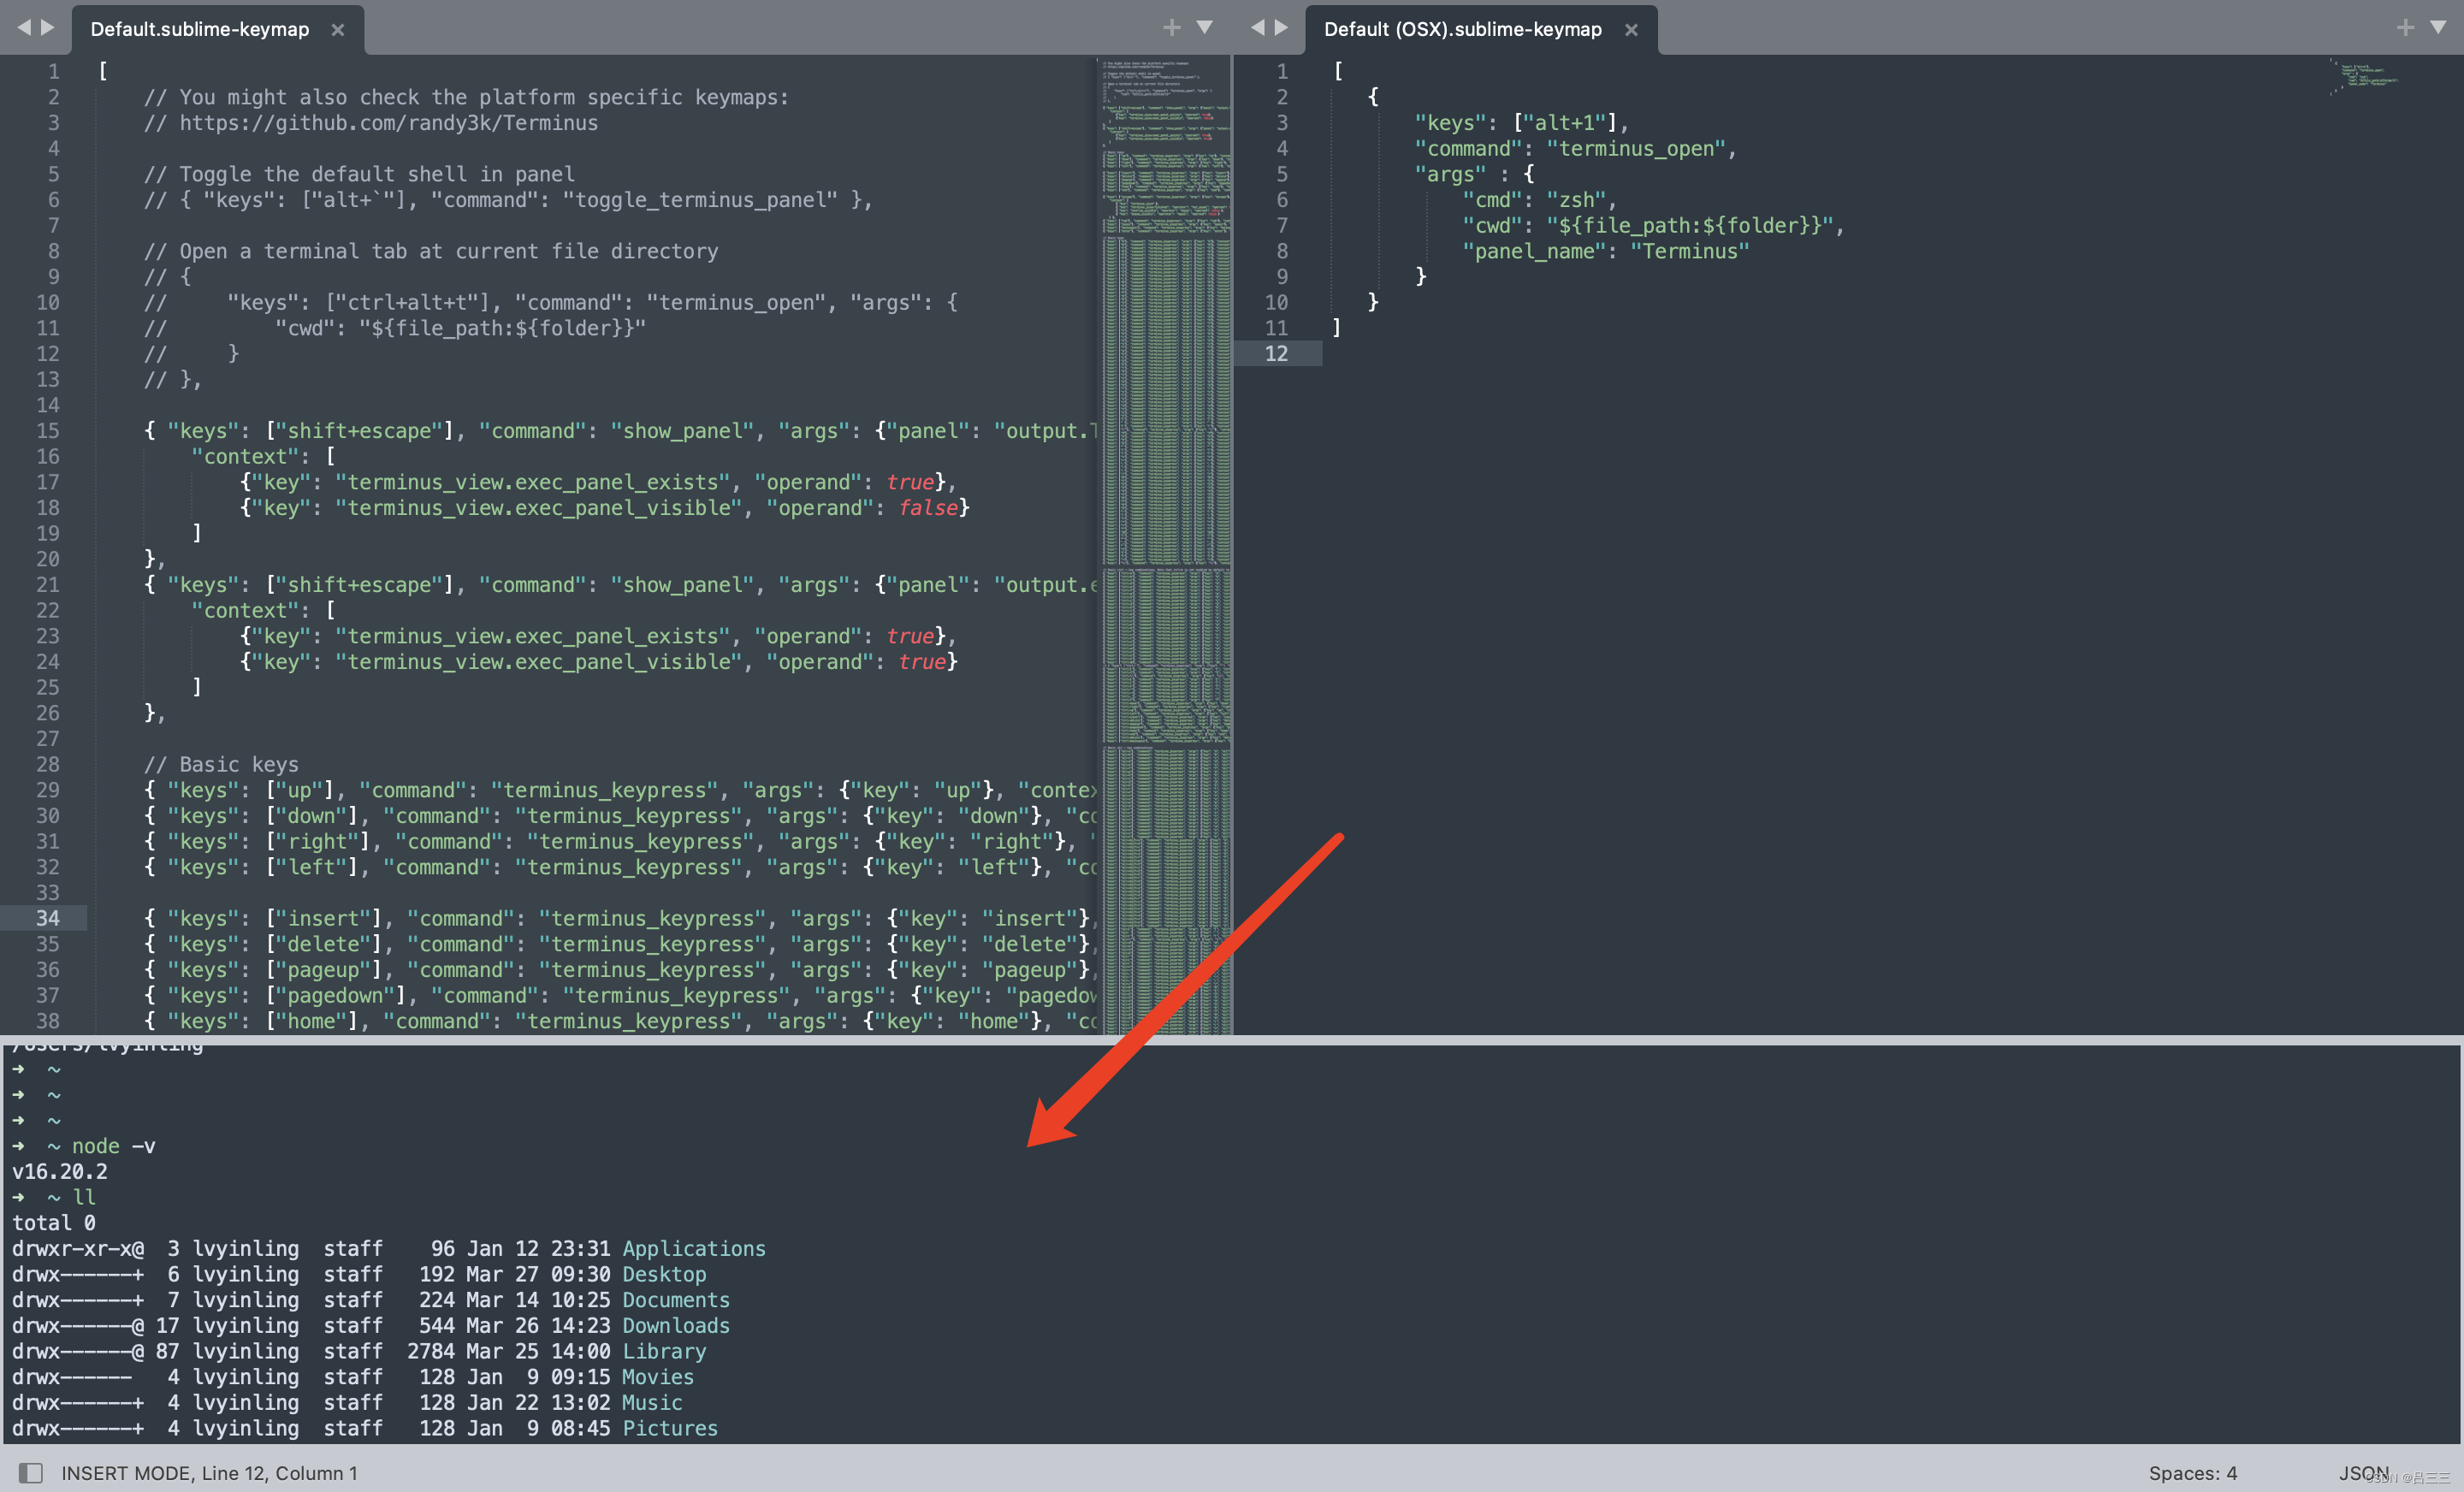Open the tab overflow dropdown in the middle tab strip
Screen dimensions: 2464x1492
coord(1205,28)
